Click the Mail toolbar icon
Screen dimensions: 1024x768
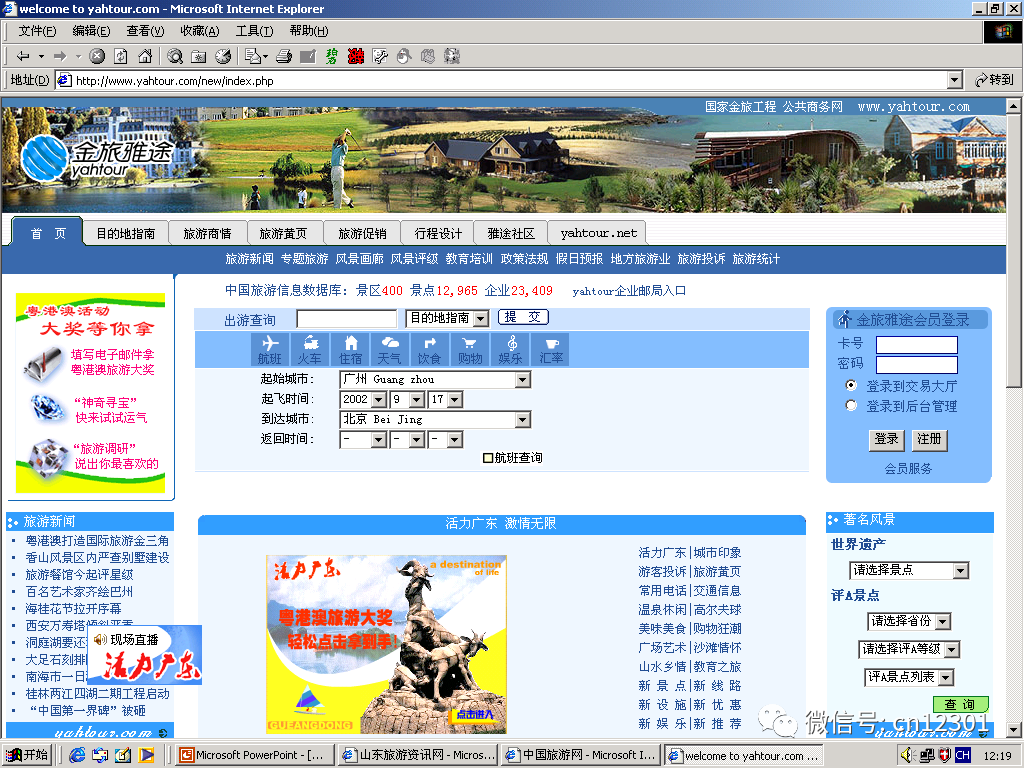(x=253, y=56)
